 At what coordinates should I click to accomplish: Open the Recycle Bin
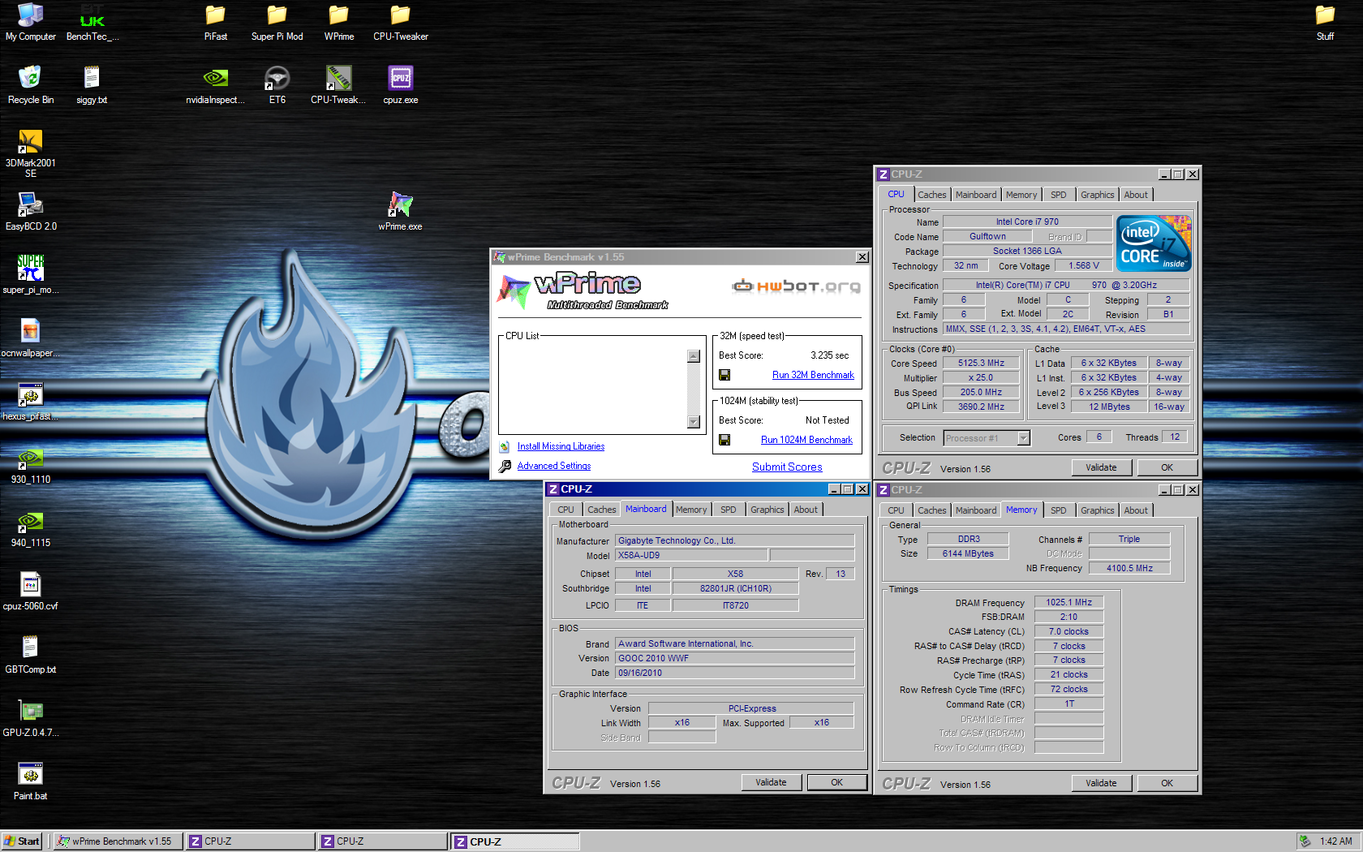click(x=30, y=85)
